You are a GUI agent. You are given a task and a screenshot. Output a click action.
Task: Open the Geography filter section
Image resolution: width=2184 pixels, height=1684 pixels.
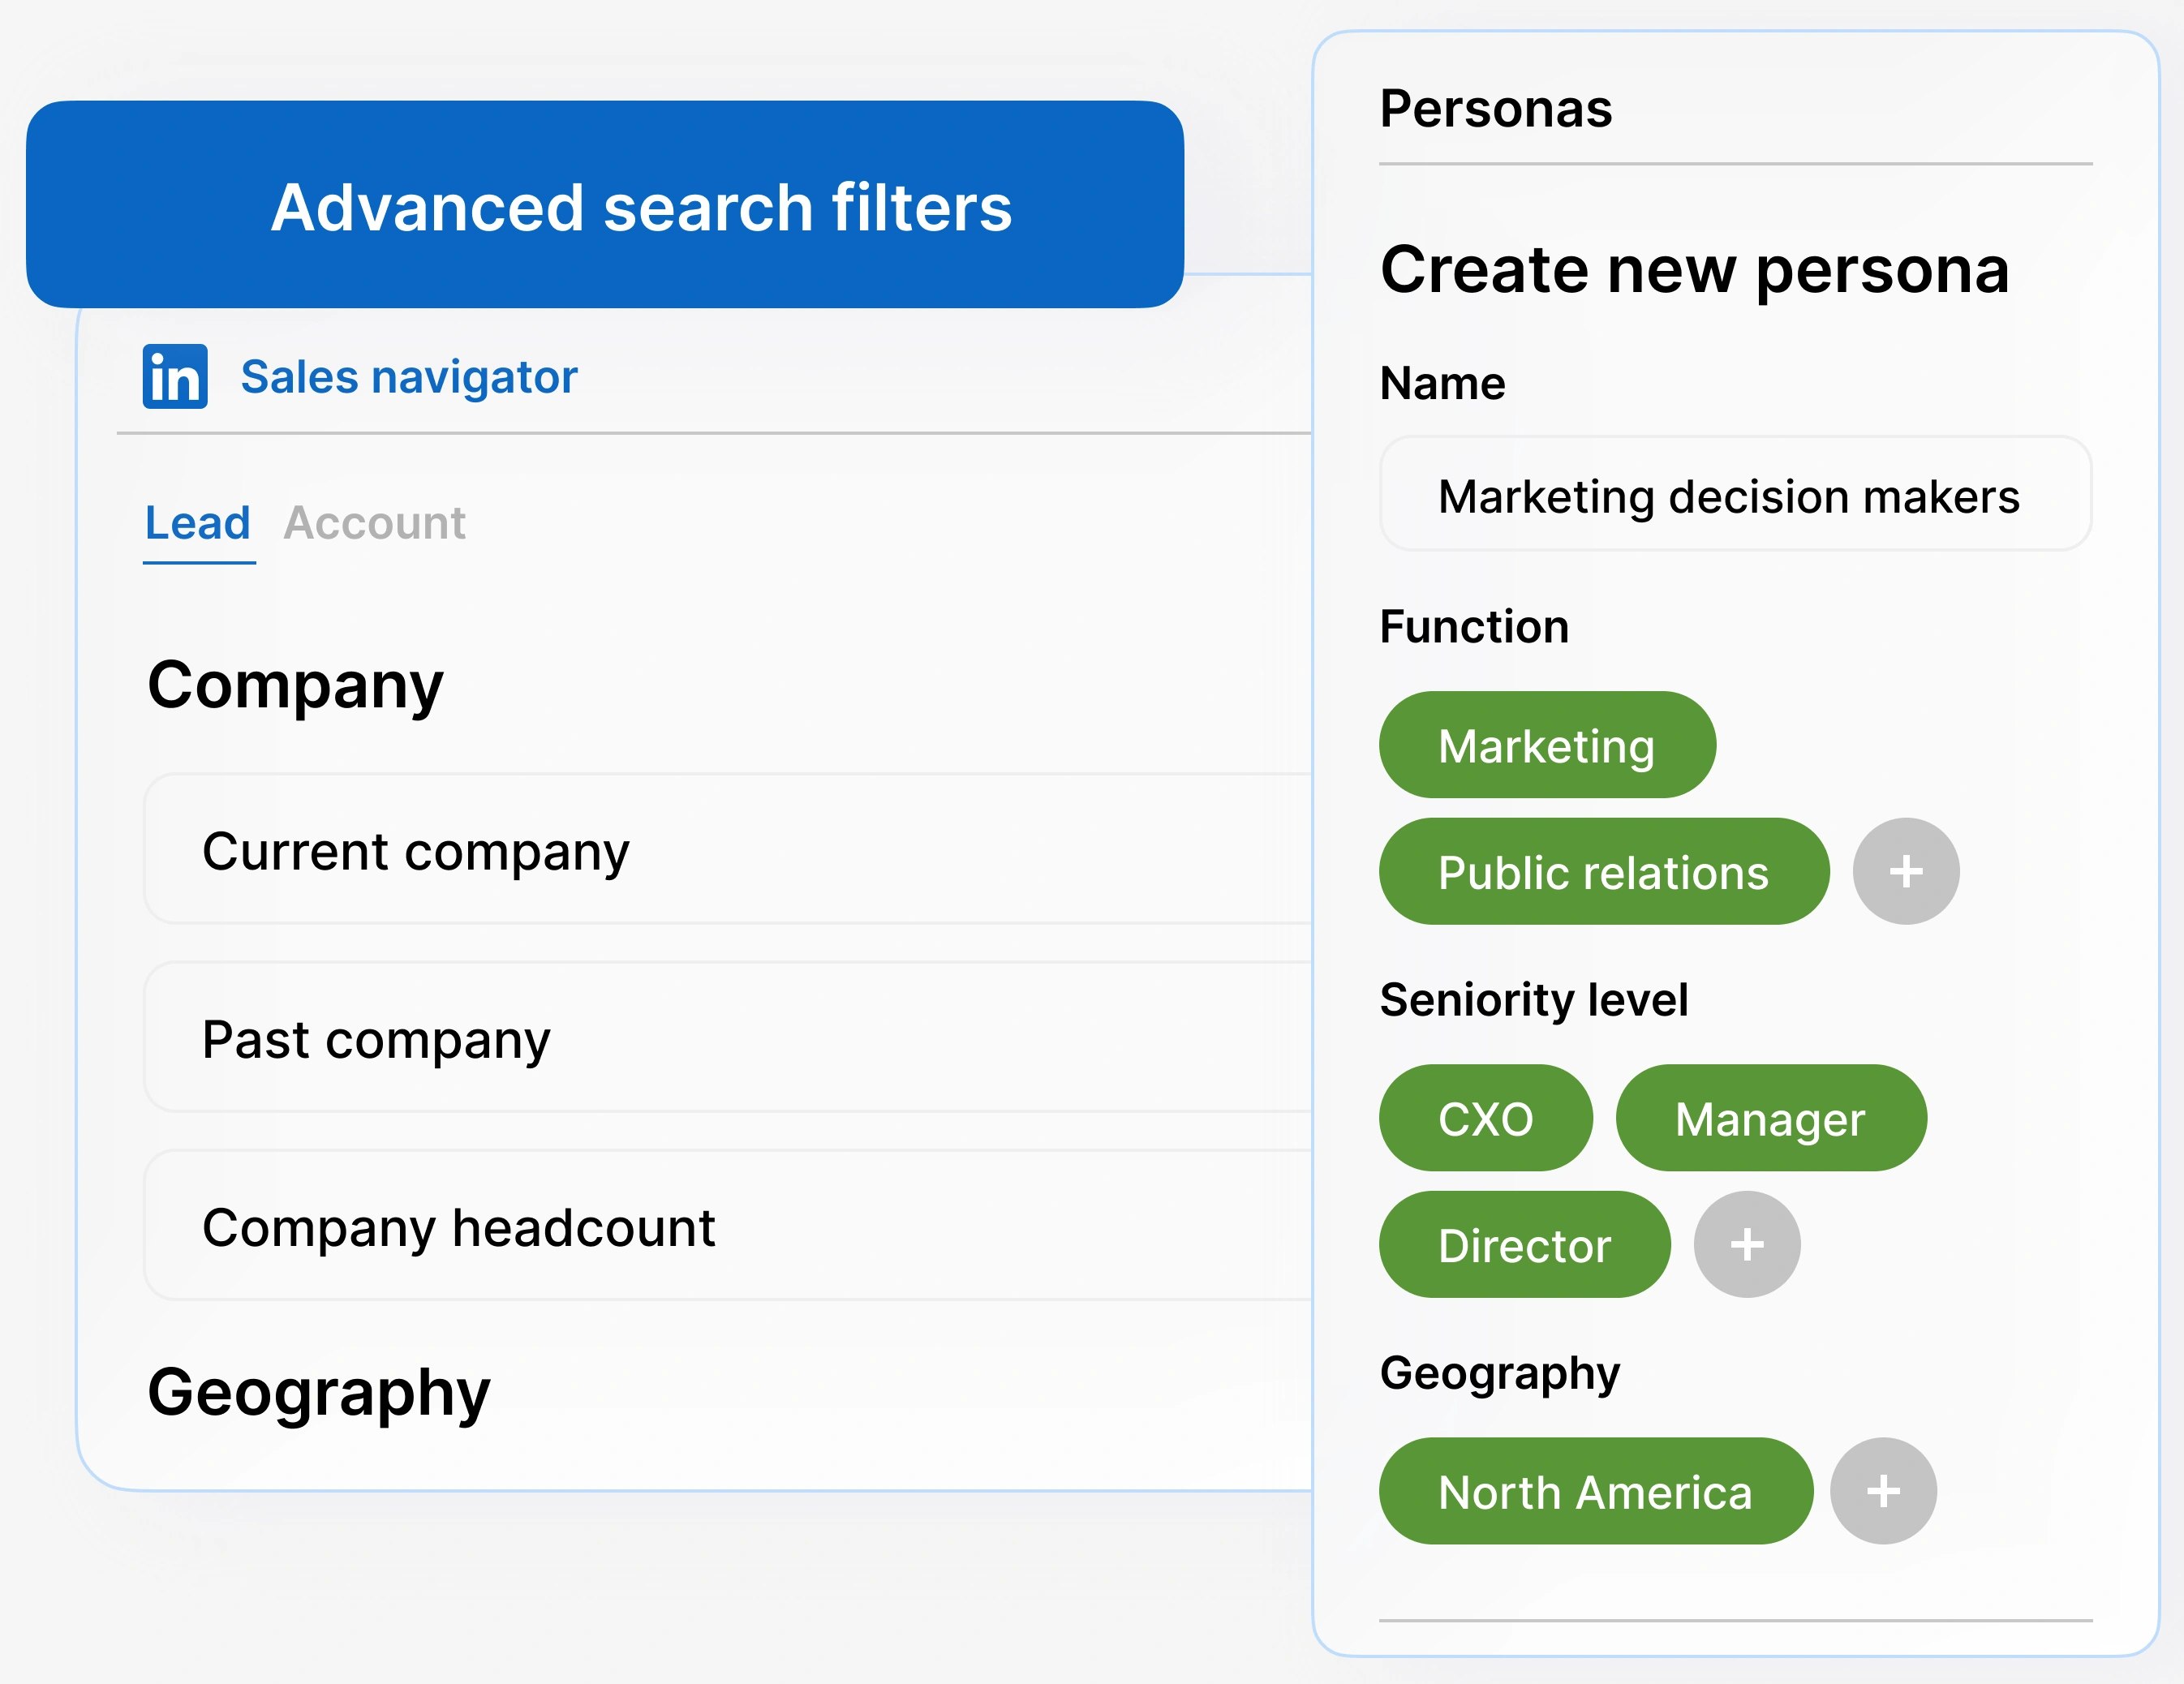coord(319,1392)
